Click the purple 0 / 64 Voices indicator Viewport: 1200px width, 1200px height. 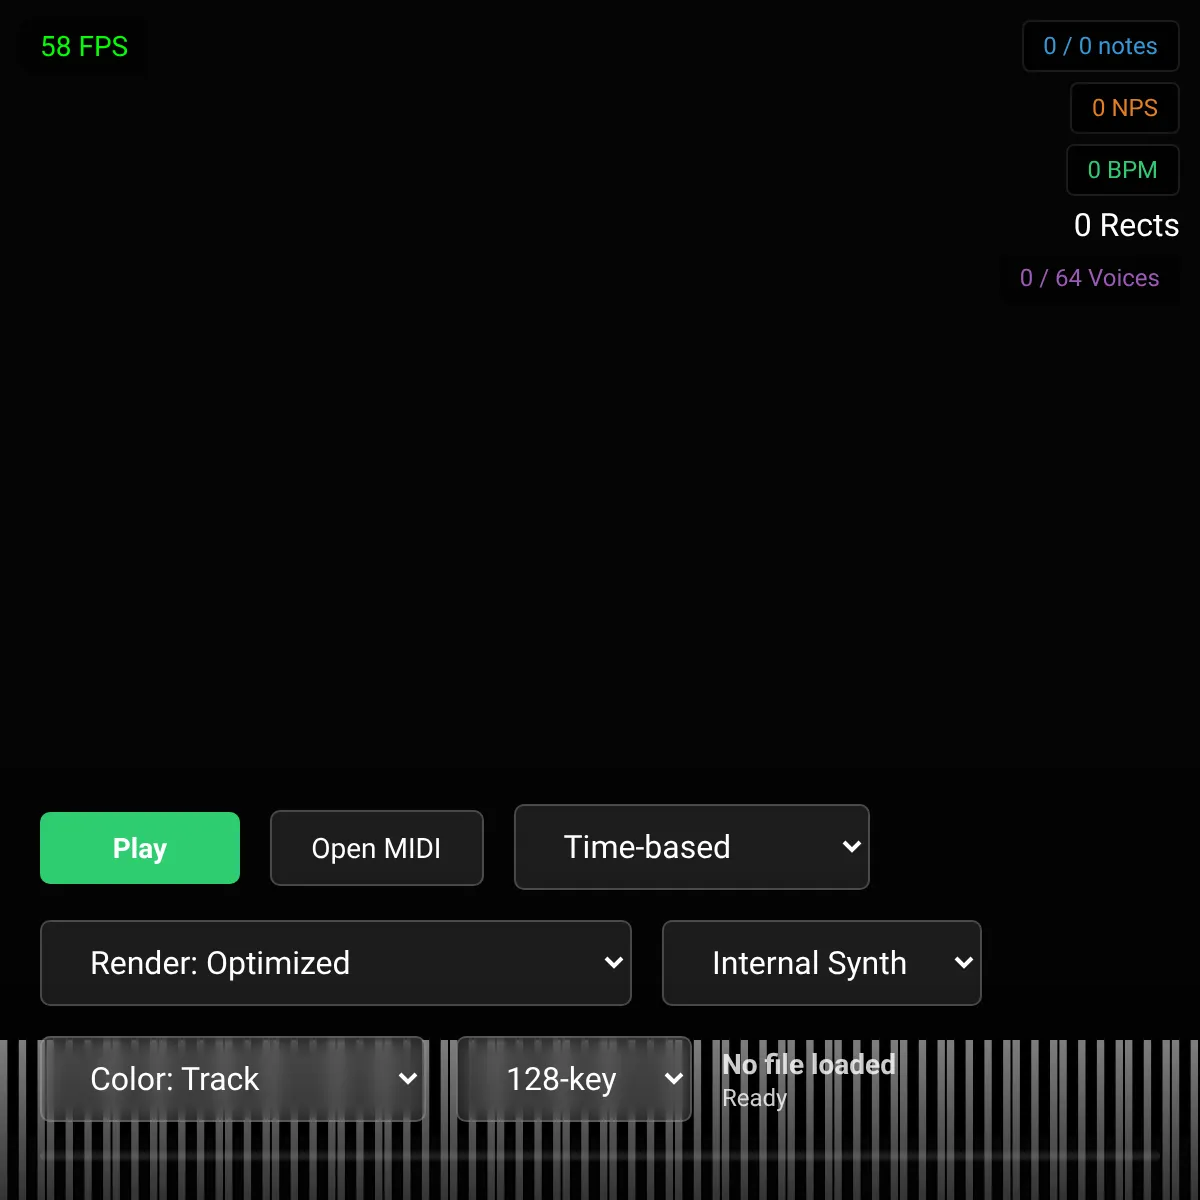[x=1089, y=278]
